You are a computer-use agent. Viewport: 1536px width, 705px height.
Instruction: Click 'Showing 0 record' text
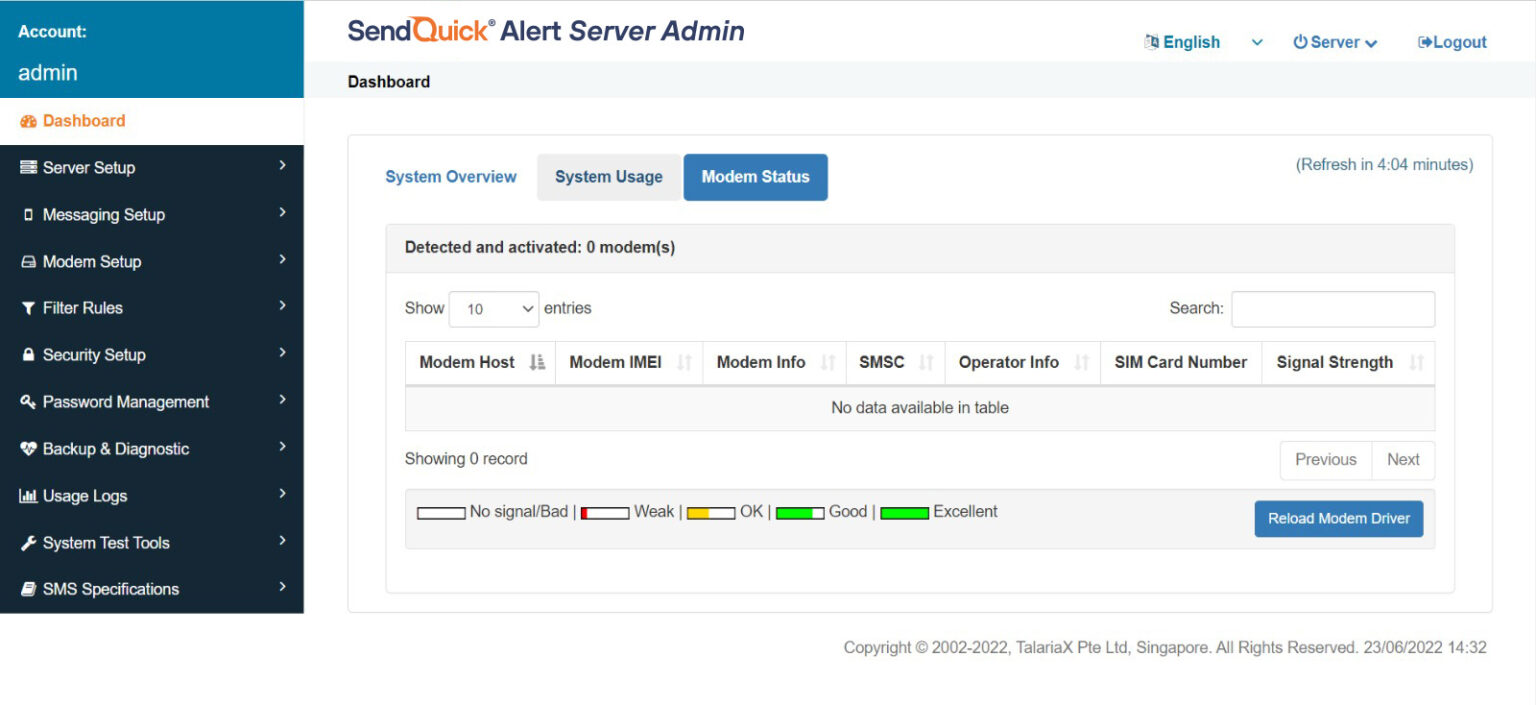(466, 459)
